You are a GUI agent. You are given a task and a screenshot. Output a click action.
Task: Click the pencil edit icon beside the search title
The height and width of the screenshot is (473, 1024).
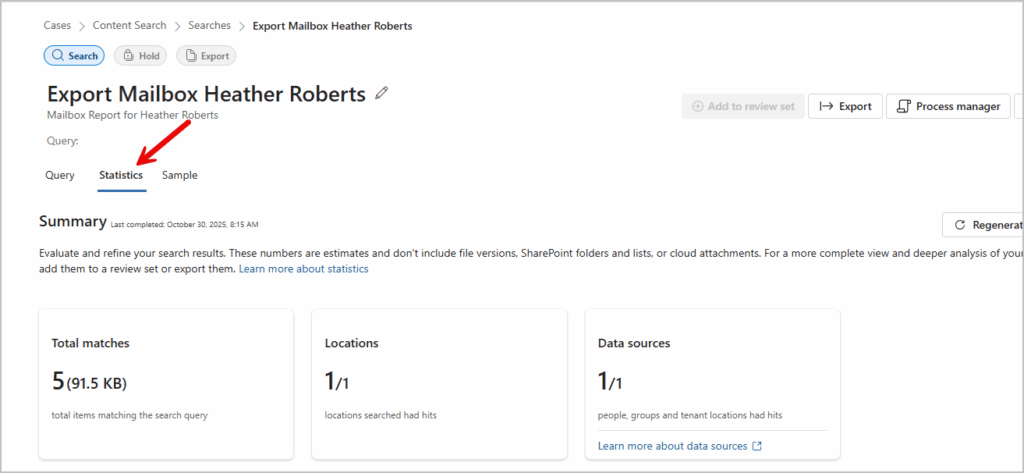pyautogui.click(x=381, y=94)
